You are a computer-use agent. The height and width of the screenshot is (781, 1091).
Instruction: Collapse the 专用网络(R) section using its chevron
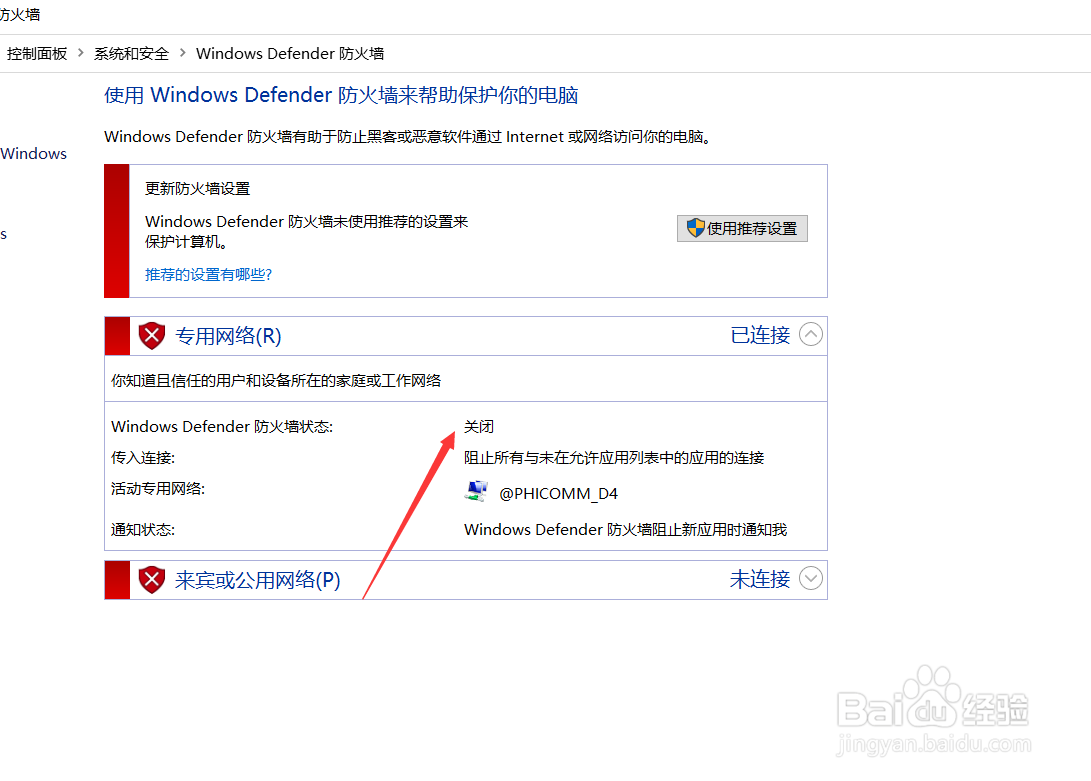coord(811,335)
